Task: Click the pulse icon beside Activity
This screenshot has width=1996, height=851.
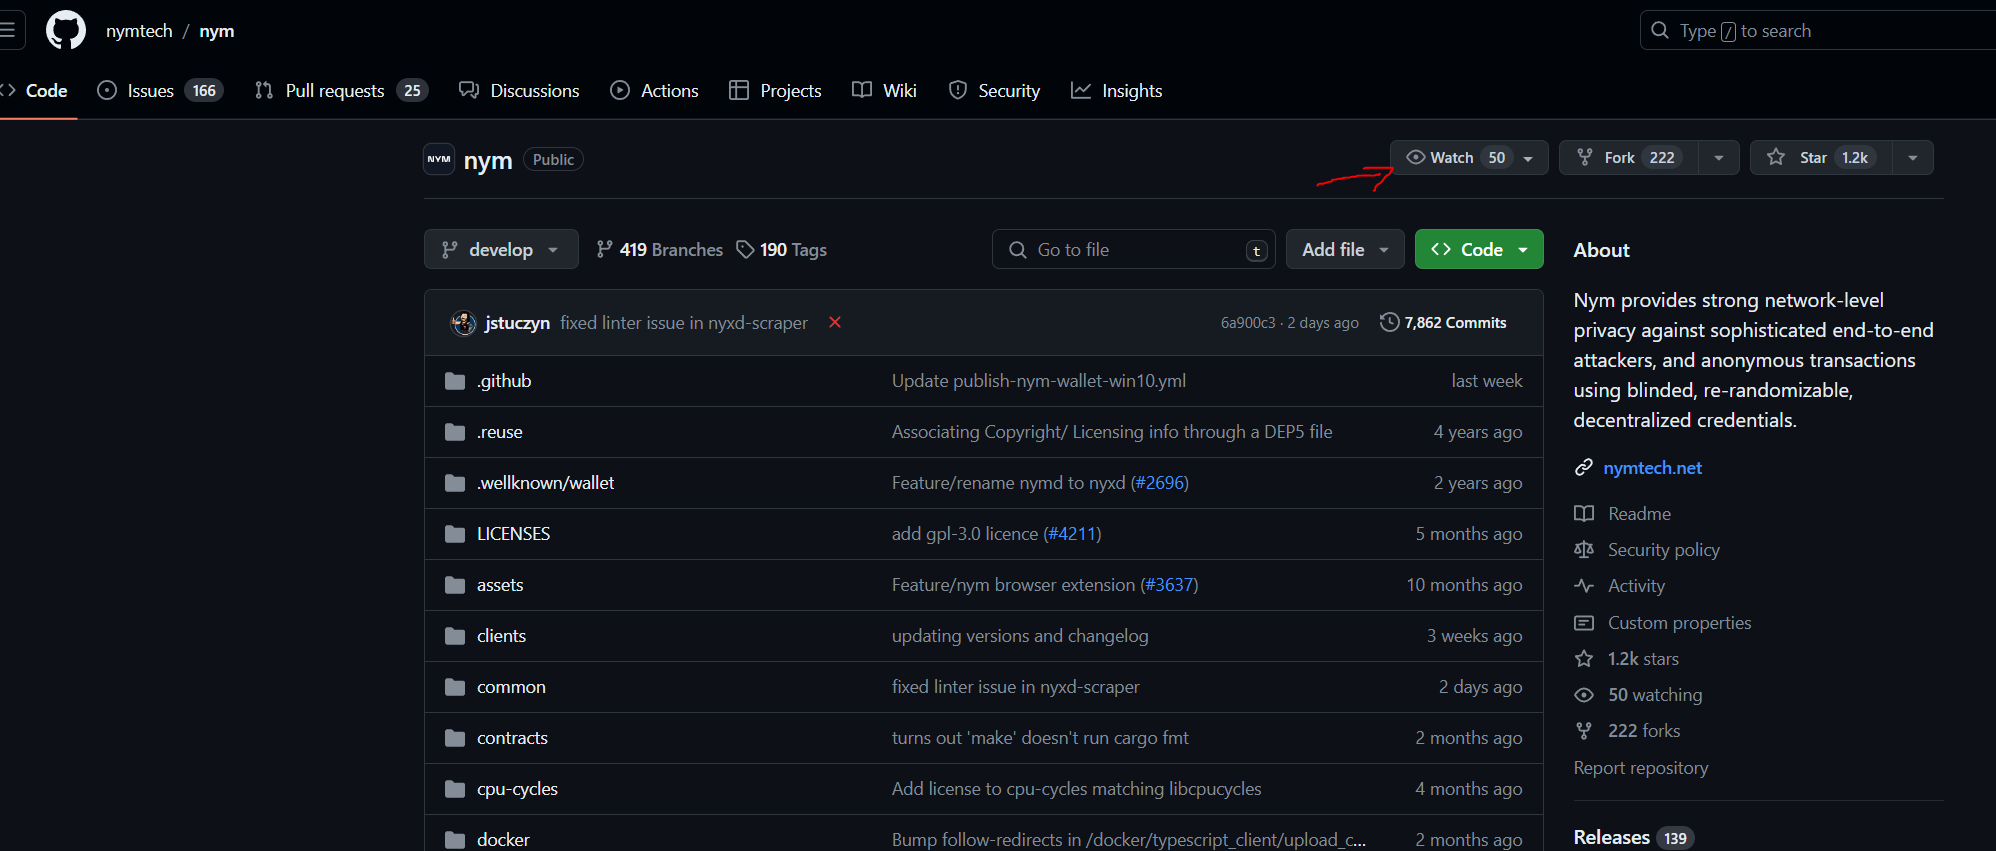Action: pos(1584,585)
